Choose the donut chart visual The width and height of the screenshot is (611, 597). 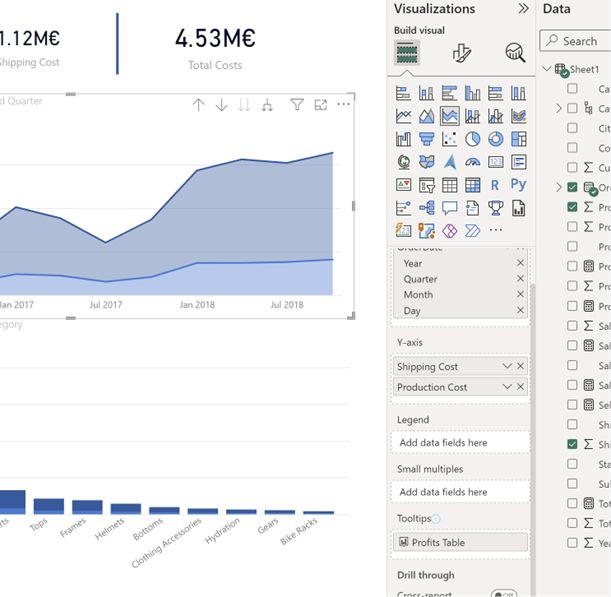pos(496,139)
